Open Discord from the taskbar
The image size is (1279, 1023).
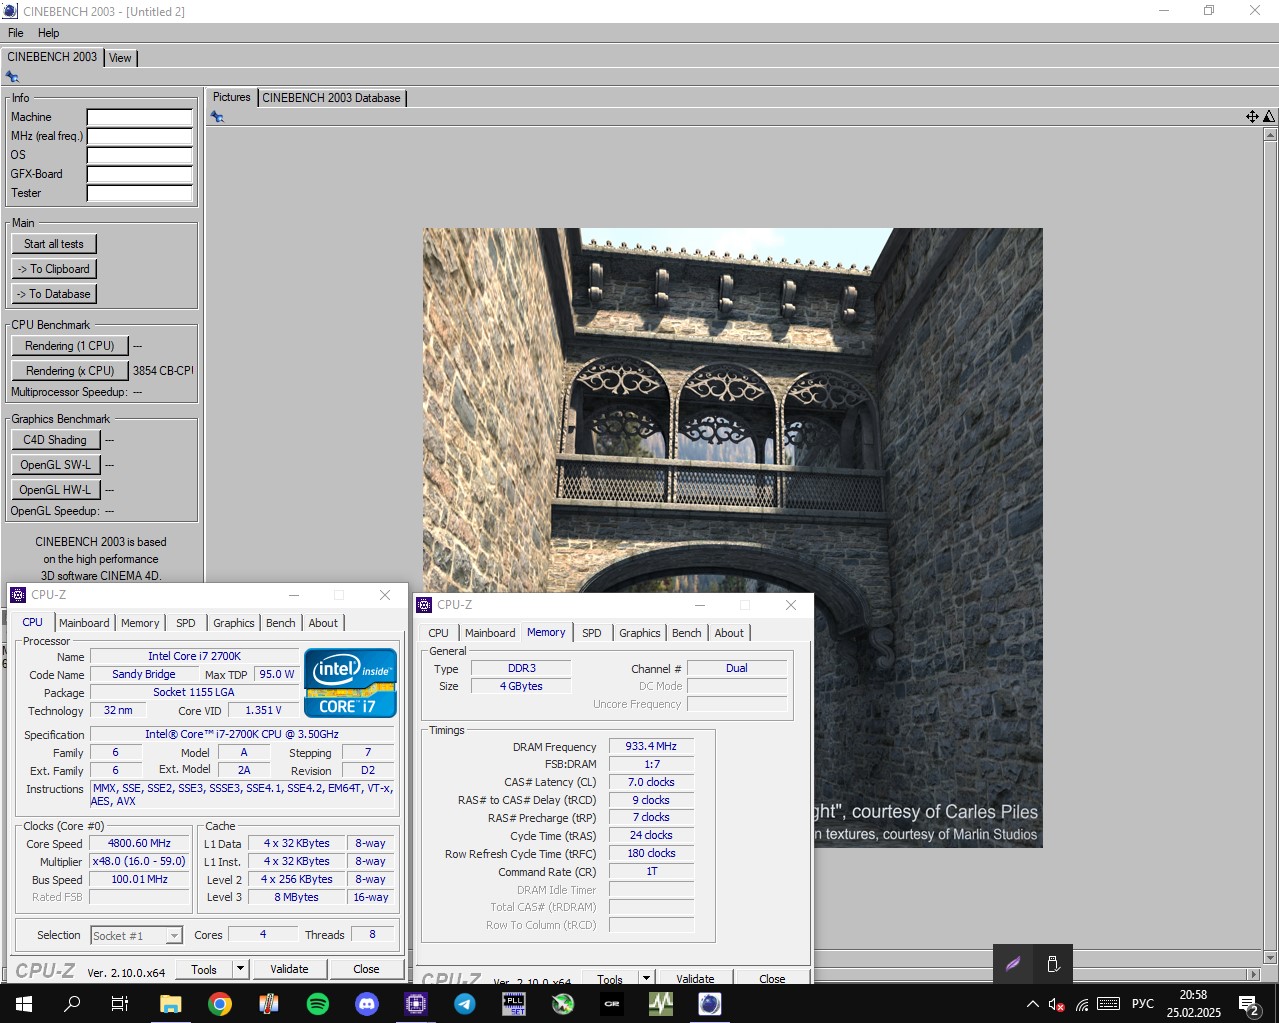click(367, 1004)
